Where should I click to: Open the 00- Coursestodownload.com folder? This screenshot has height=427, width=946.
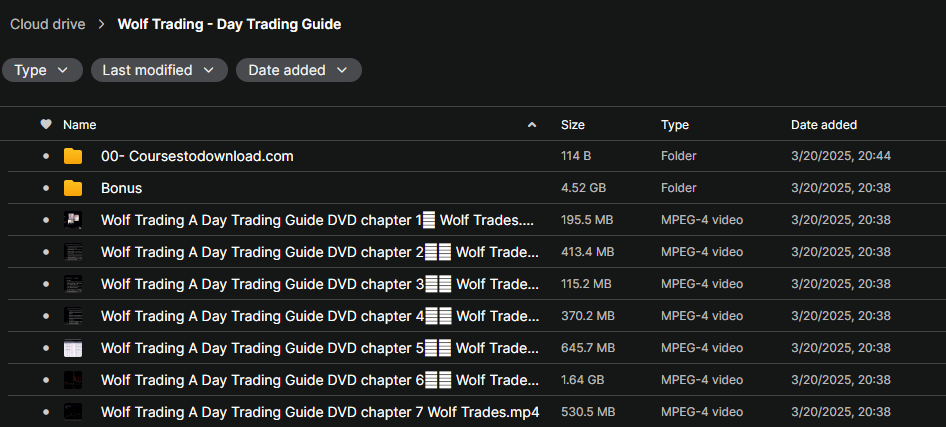[x=197, y=156]
